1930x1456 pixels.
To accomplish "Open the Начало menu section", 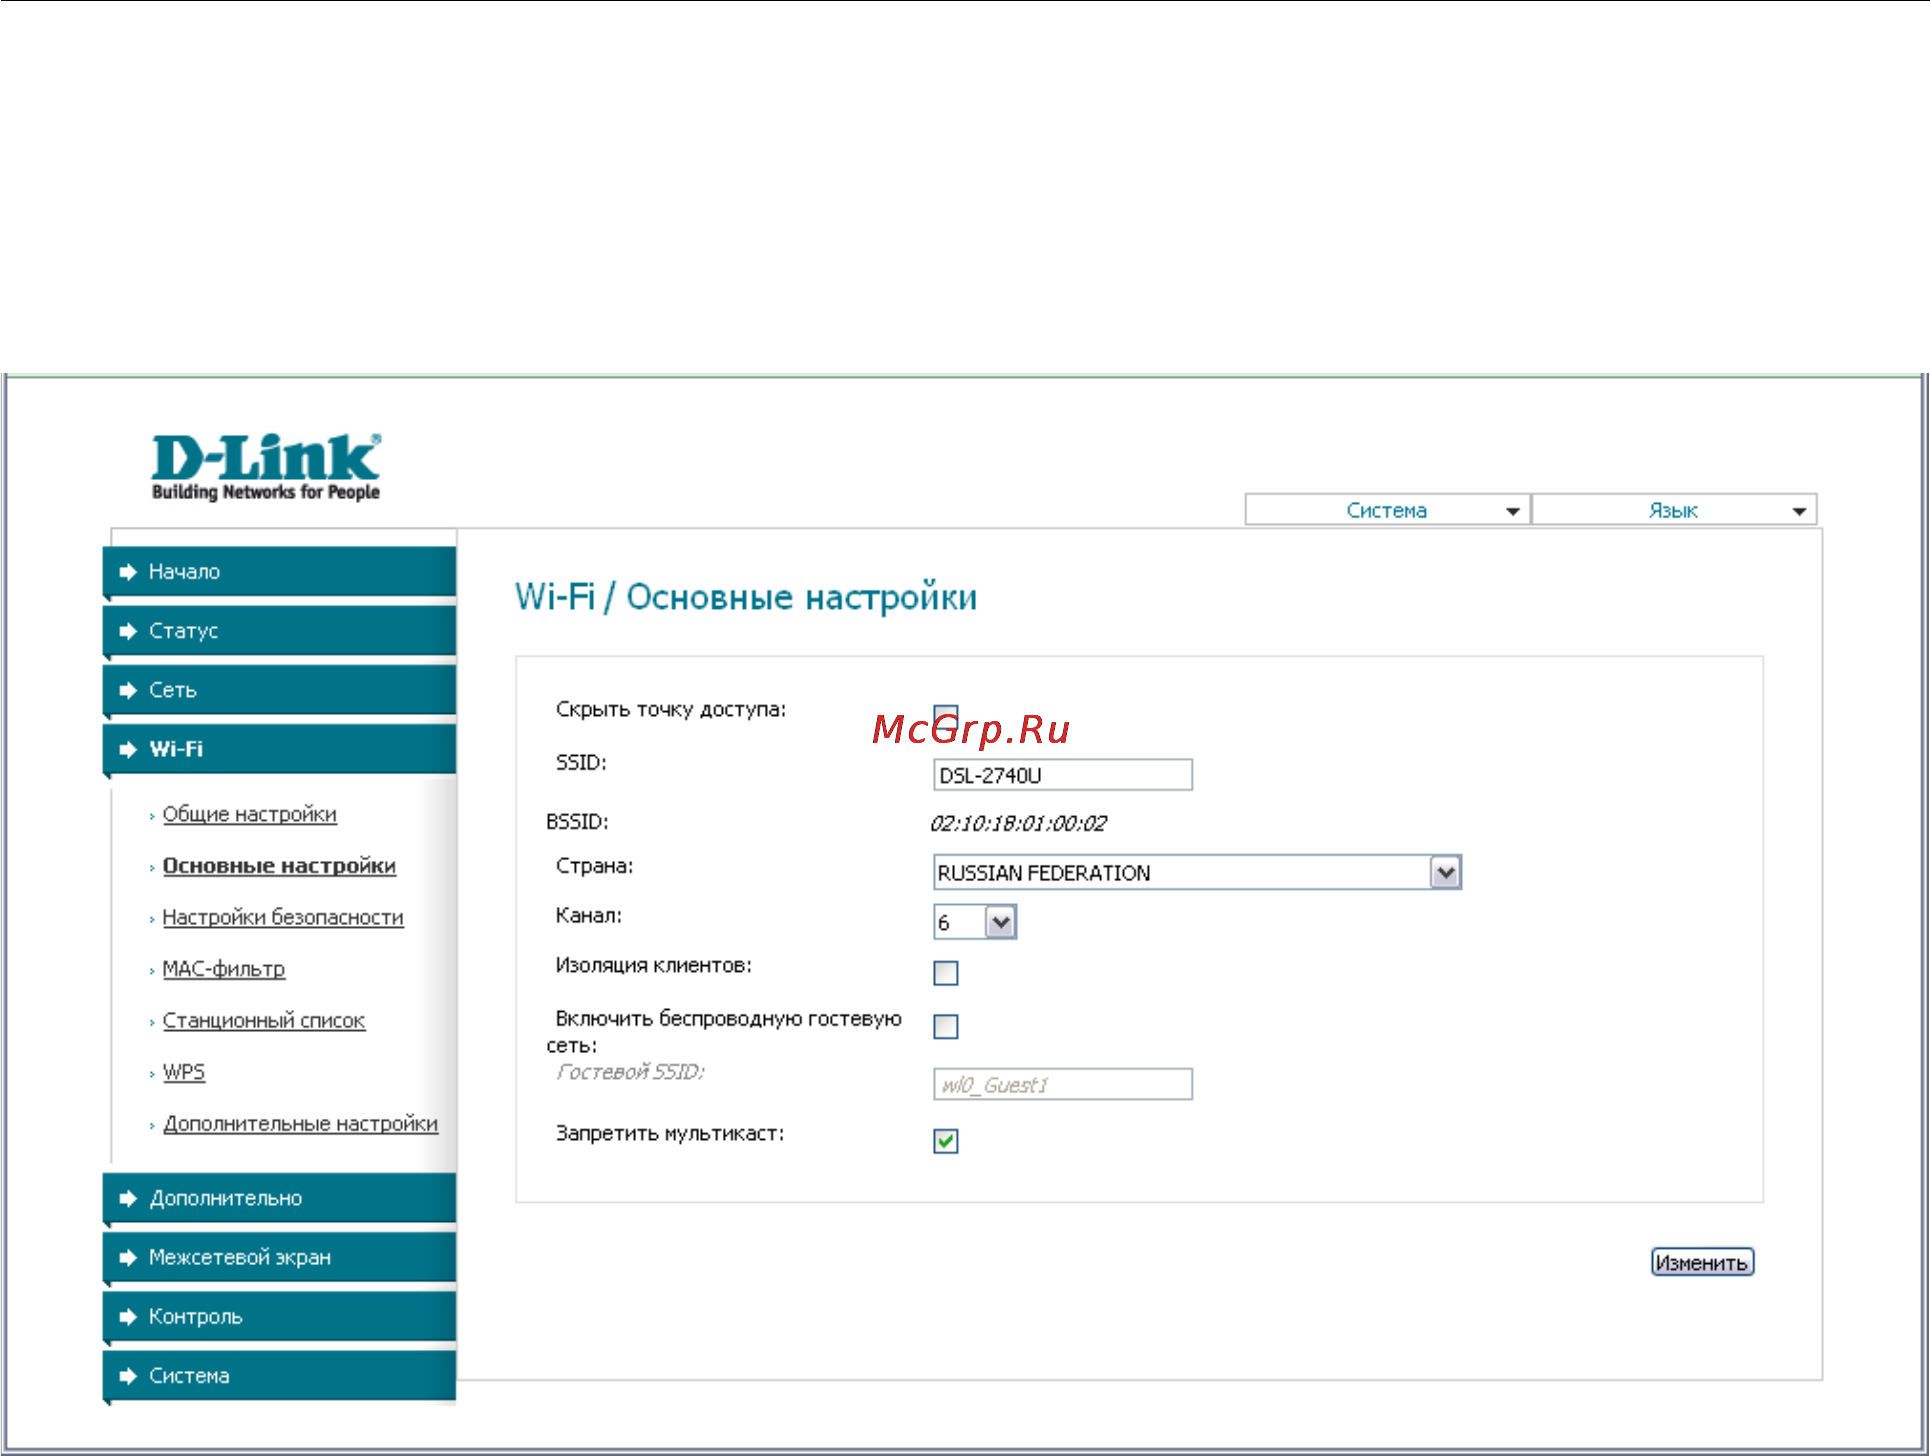I will pos(279,572).
